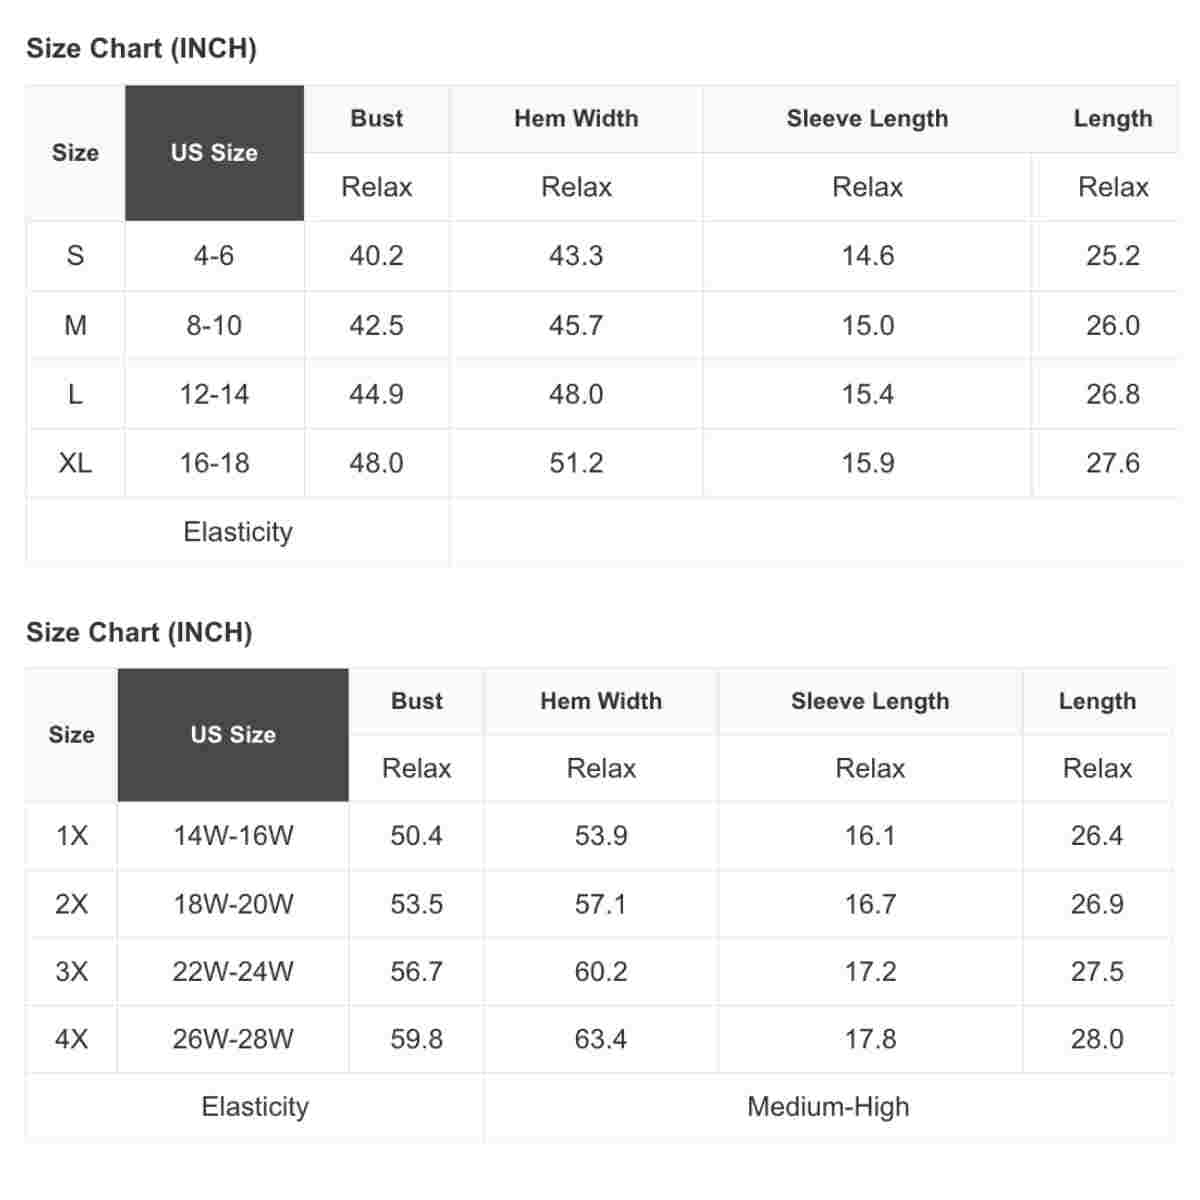Click the 4X size row label
The width and height of the screenshot is (1200, 1200).
[x=71, y=1040]
